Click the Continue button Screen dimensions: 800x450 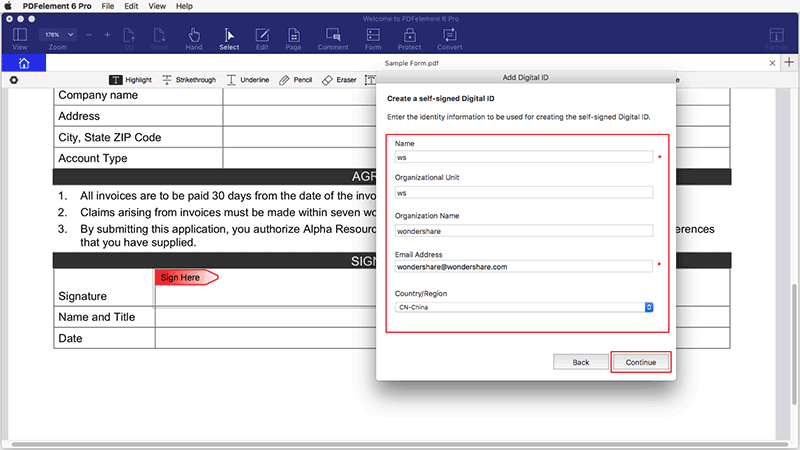click(x=641, y=362)
